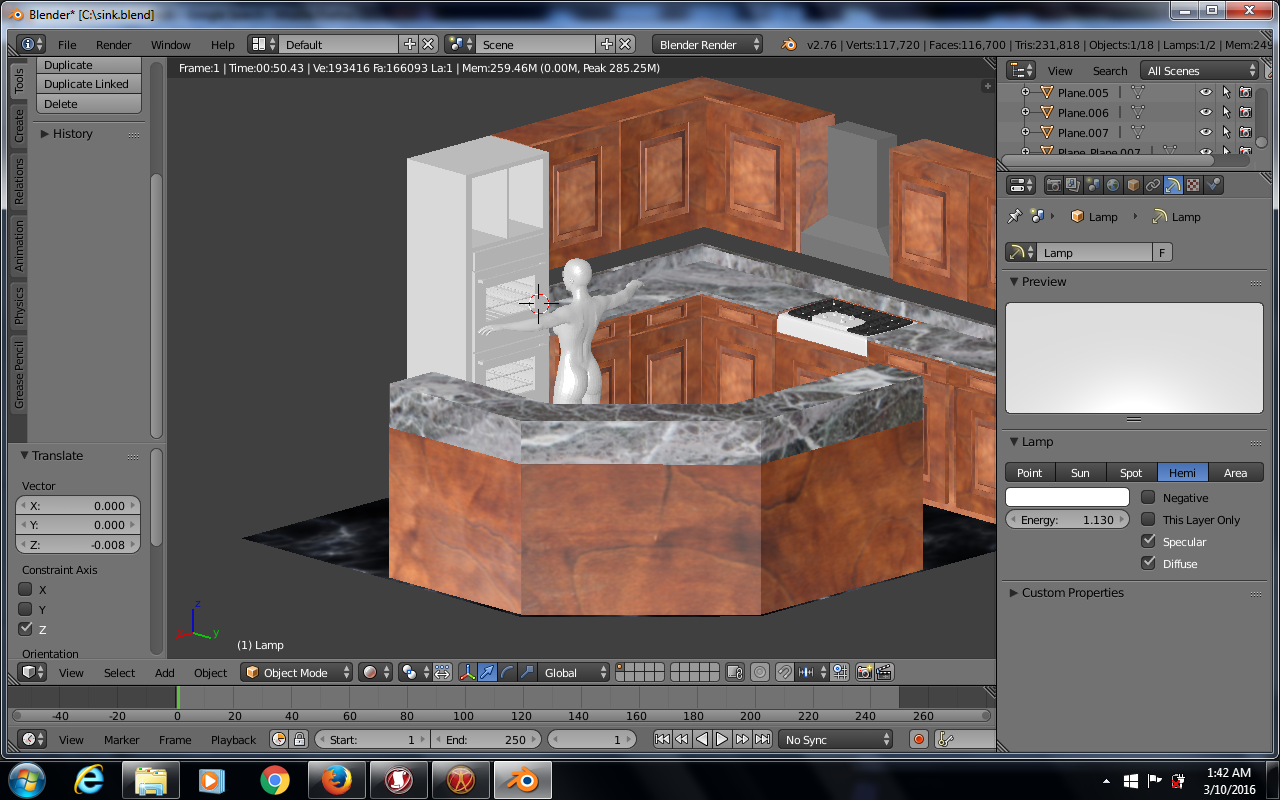Toggle visibility eye for Plane.006

click(1206, 112)
